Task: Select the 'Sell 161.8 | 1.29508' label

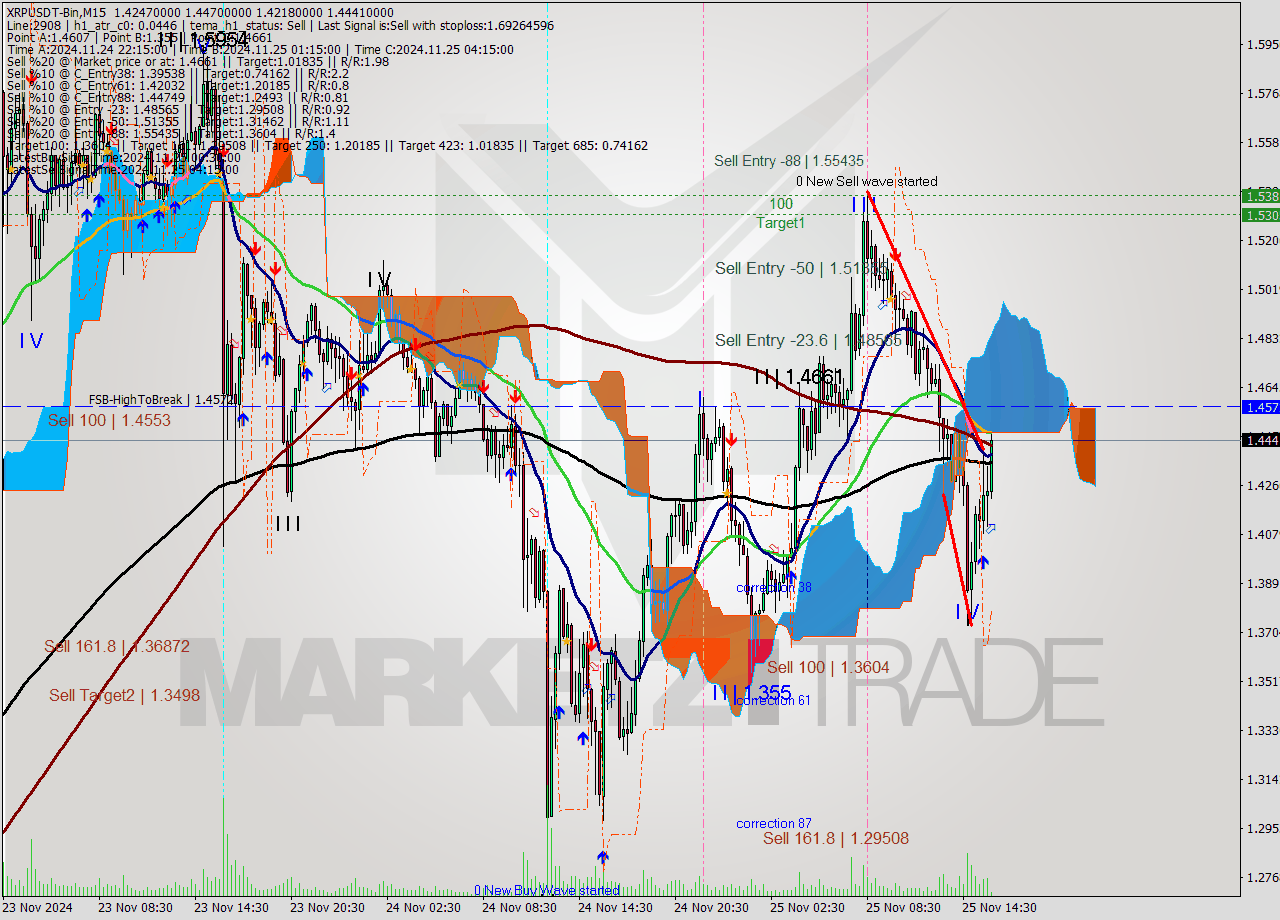Action: (x=836, y=838)
